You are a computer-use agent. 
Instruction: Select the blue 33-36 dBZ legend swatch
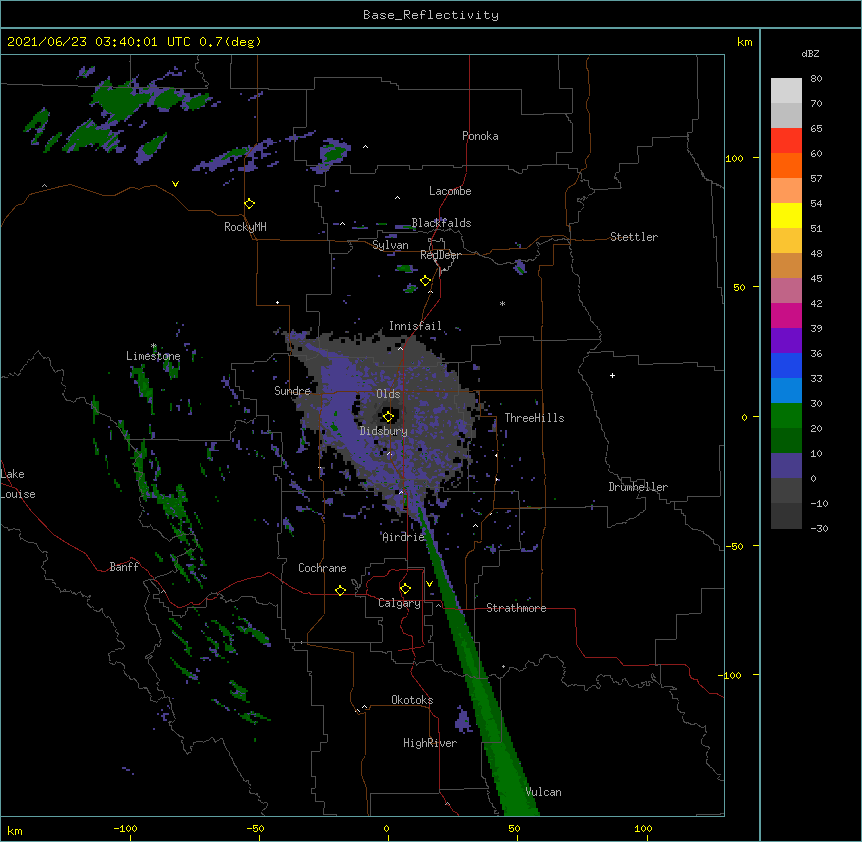(x=786, y=365)
